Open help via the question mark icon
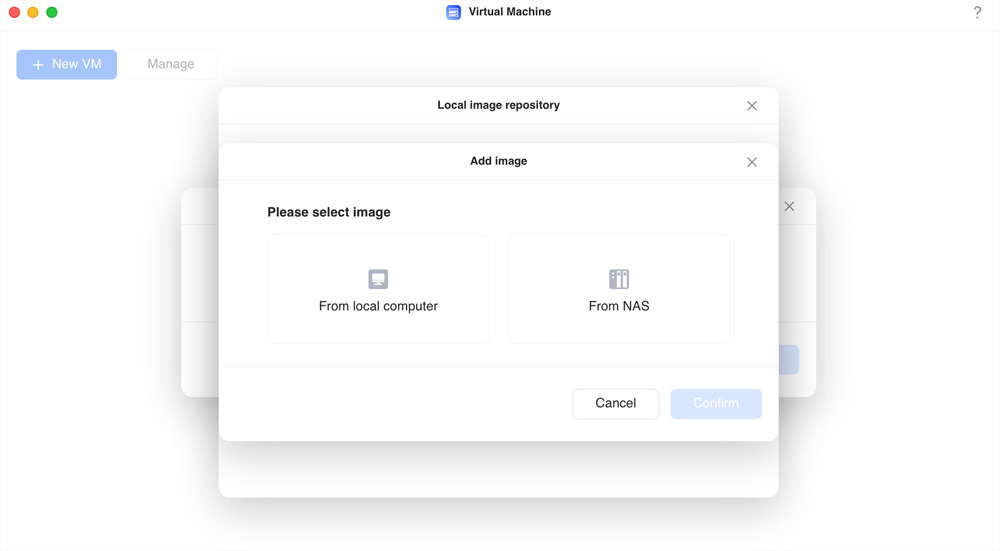 pos(977,12)
